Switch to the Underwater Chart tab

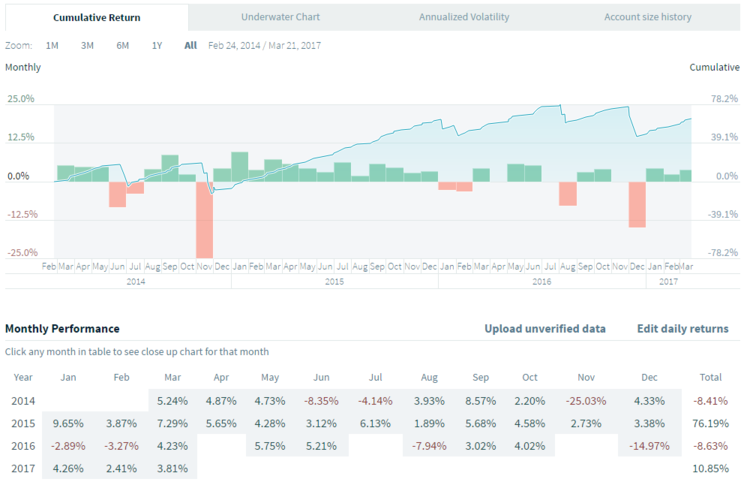[281, 17]
